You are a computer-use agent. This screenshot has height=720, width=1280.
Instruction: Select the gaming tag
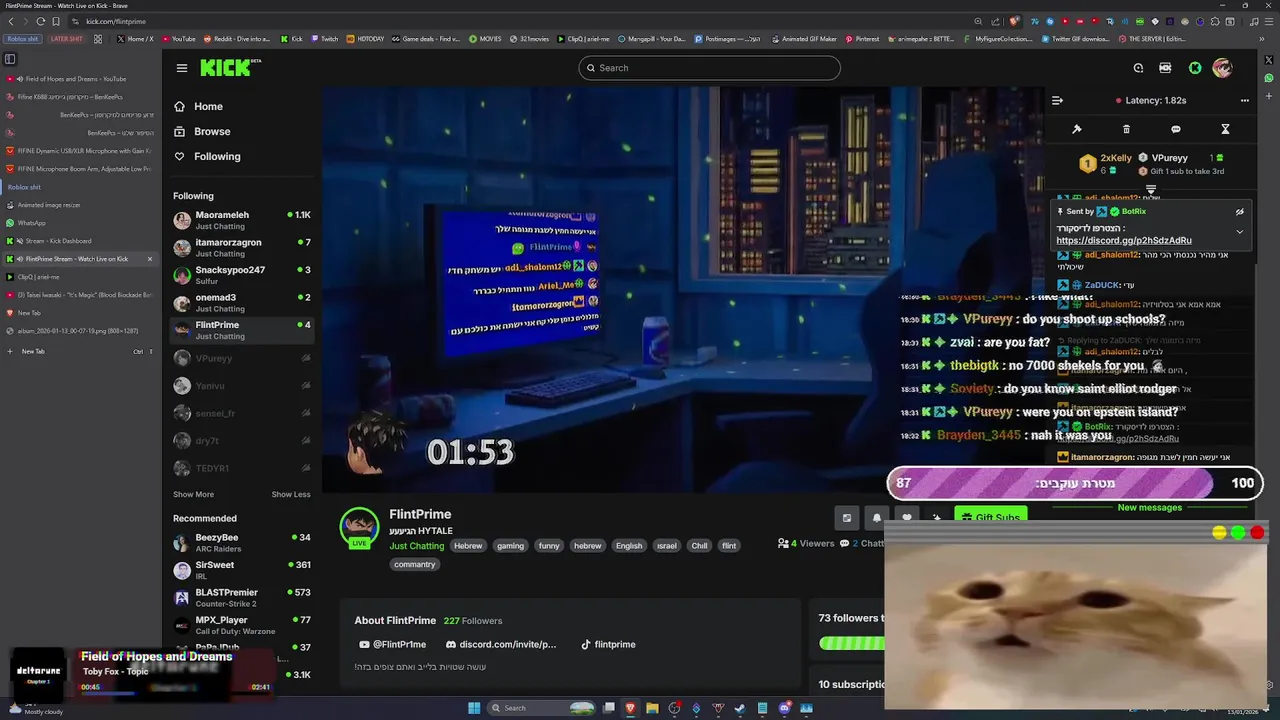[510, 546]
